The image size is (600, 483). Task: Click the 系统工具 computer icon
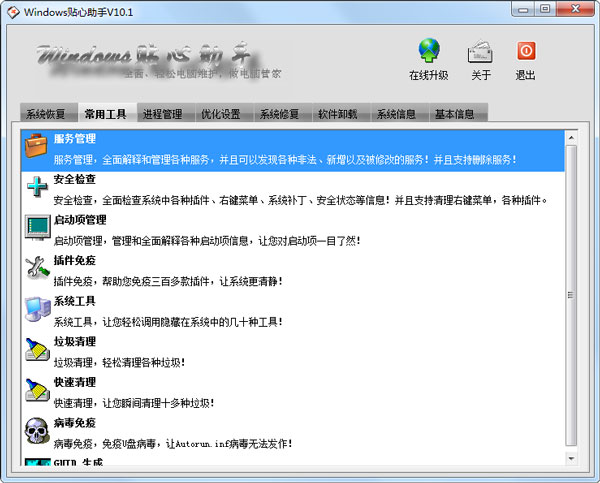[x=38, y=308]
